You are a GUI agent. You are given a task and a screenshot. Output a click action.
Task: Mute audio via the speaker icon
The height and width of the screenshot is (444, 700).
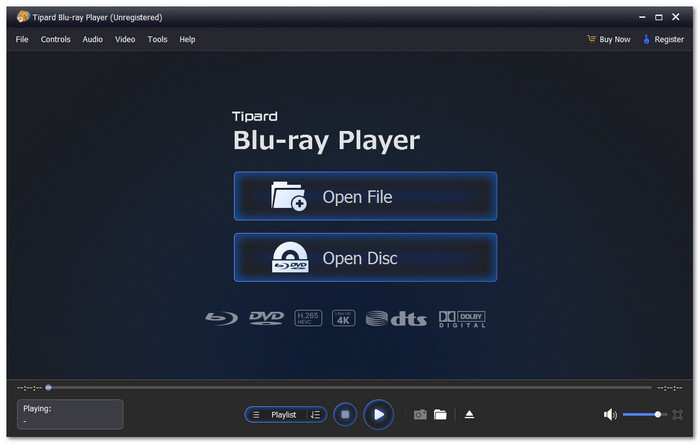[610, 415]
